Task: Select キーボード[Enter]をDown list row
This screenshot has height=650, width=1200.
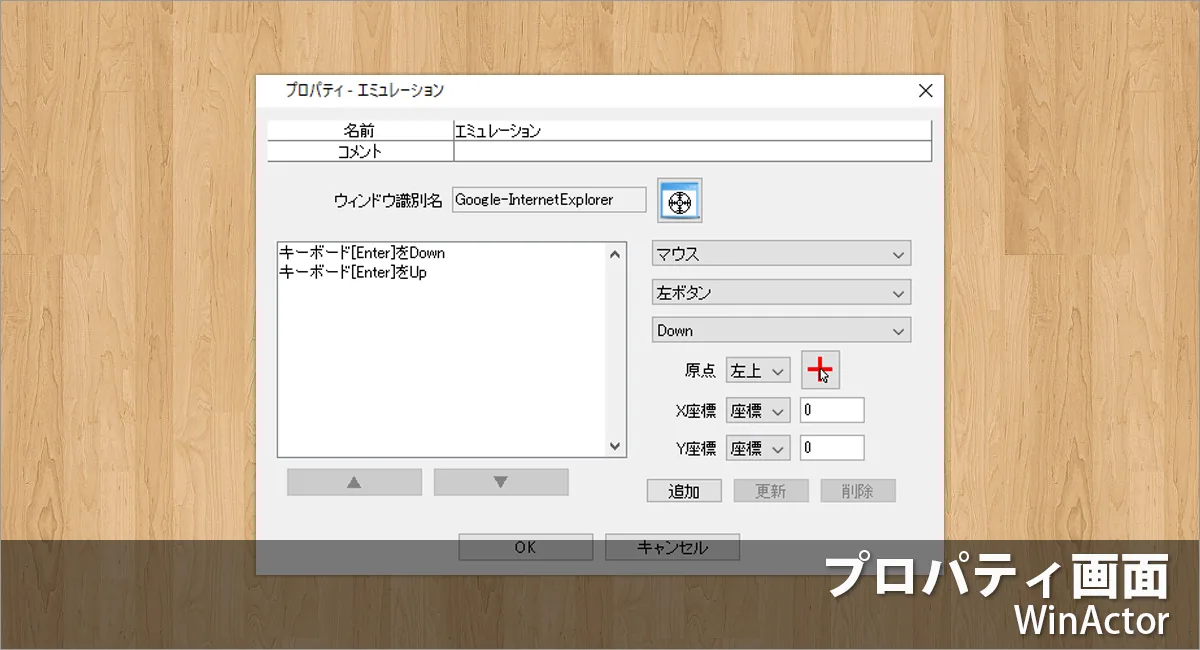Action: (x=442, y=254)
